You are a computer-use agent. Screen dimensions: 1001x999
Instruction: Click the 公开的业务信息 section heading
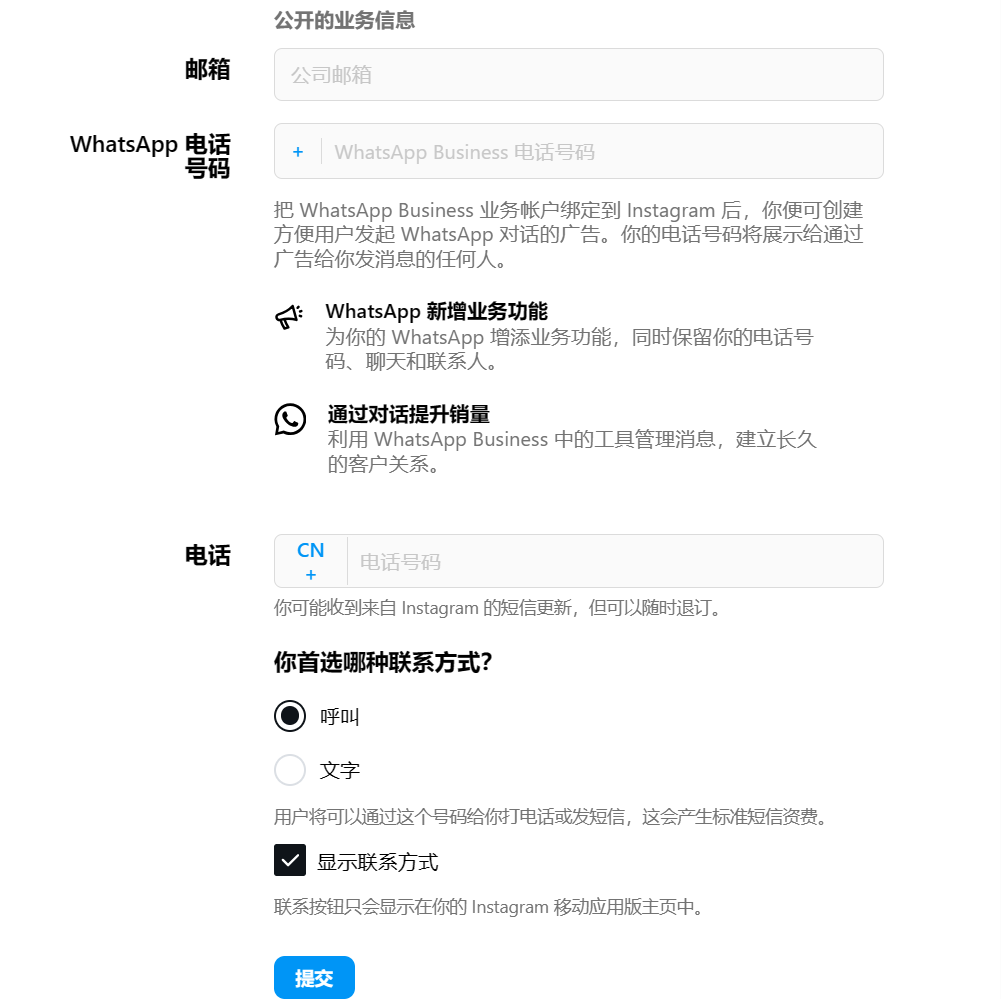[x=344, y=20]
